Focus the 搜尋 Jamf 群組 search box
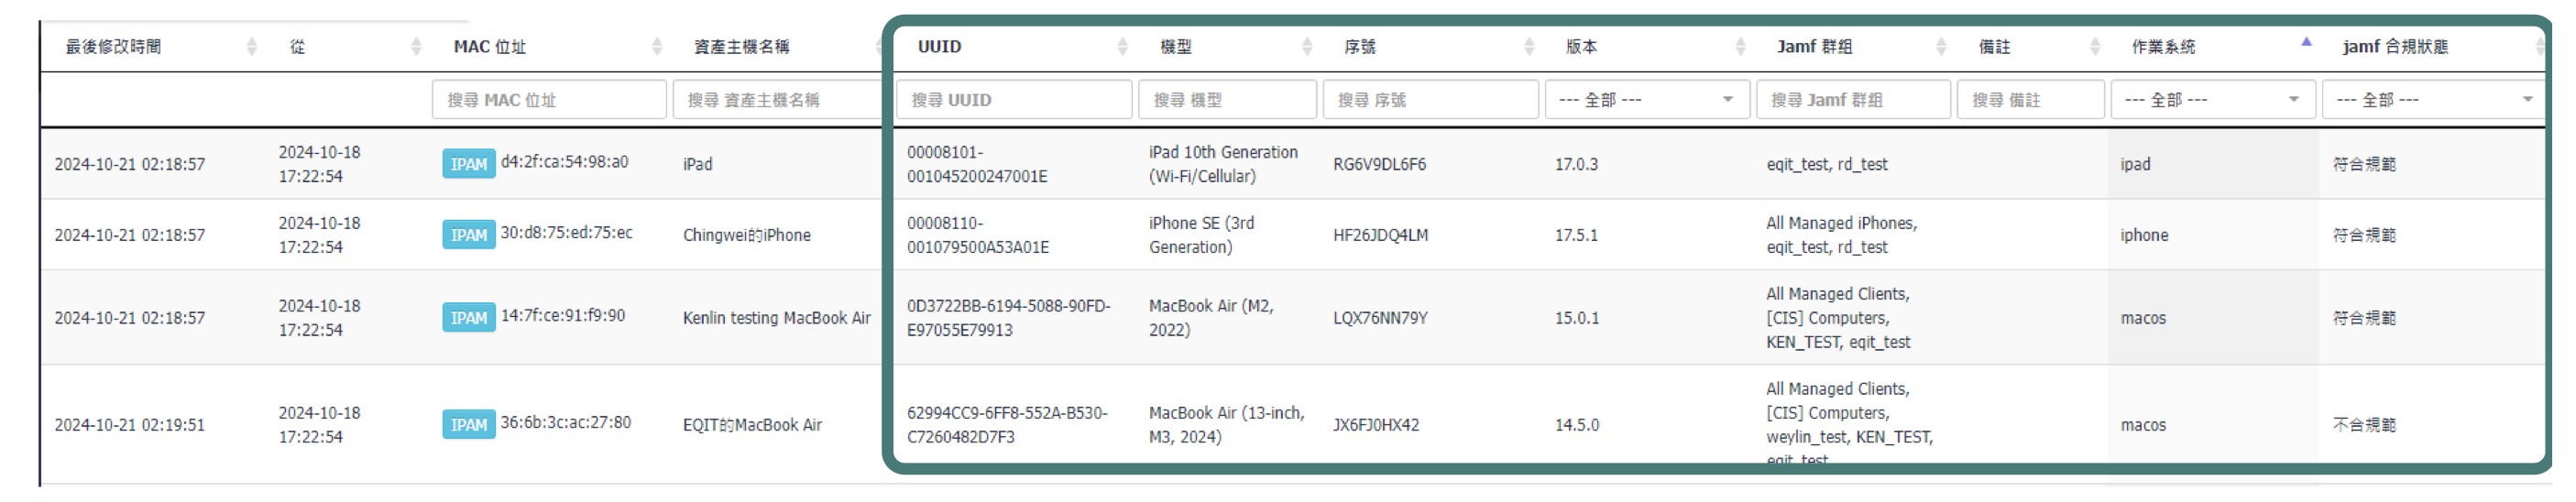The height and width of the screenshot is (502, 2576). (1852, 100)
